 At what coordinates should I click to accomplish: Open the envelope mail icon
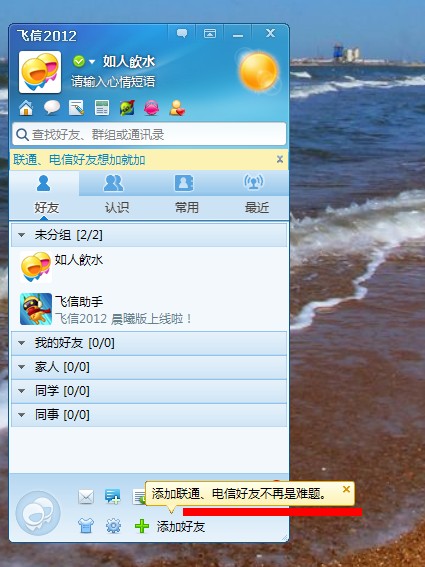tap(86, 496)
